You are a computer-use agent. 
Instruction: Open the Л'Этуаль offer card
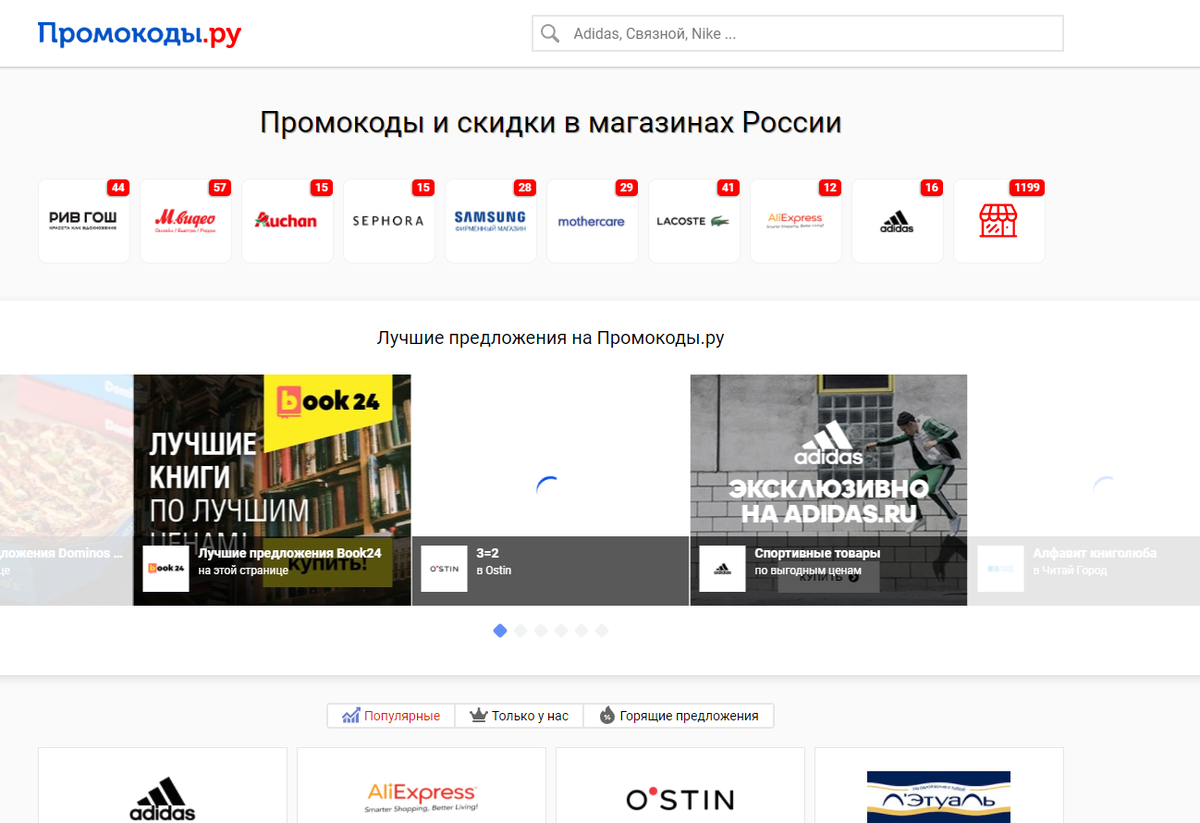(939, 786)
